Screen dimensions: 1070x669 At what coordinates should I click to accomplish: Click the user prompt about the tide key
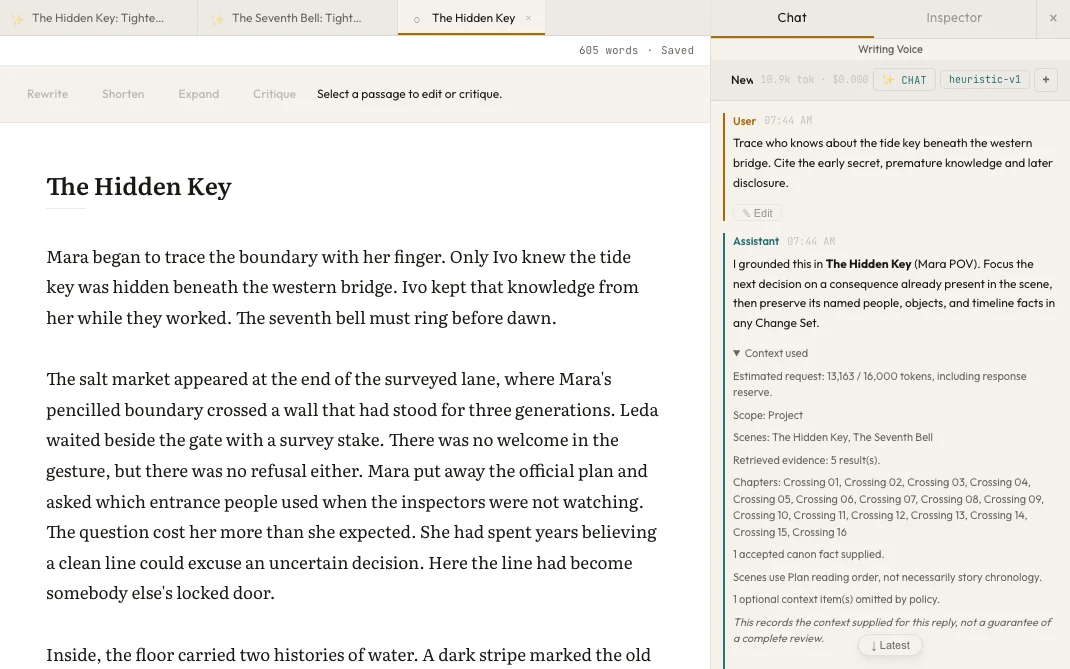893,163
